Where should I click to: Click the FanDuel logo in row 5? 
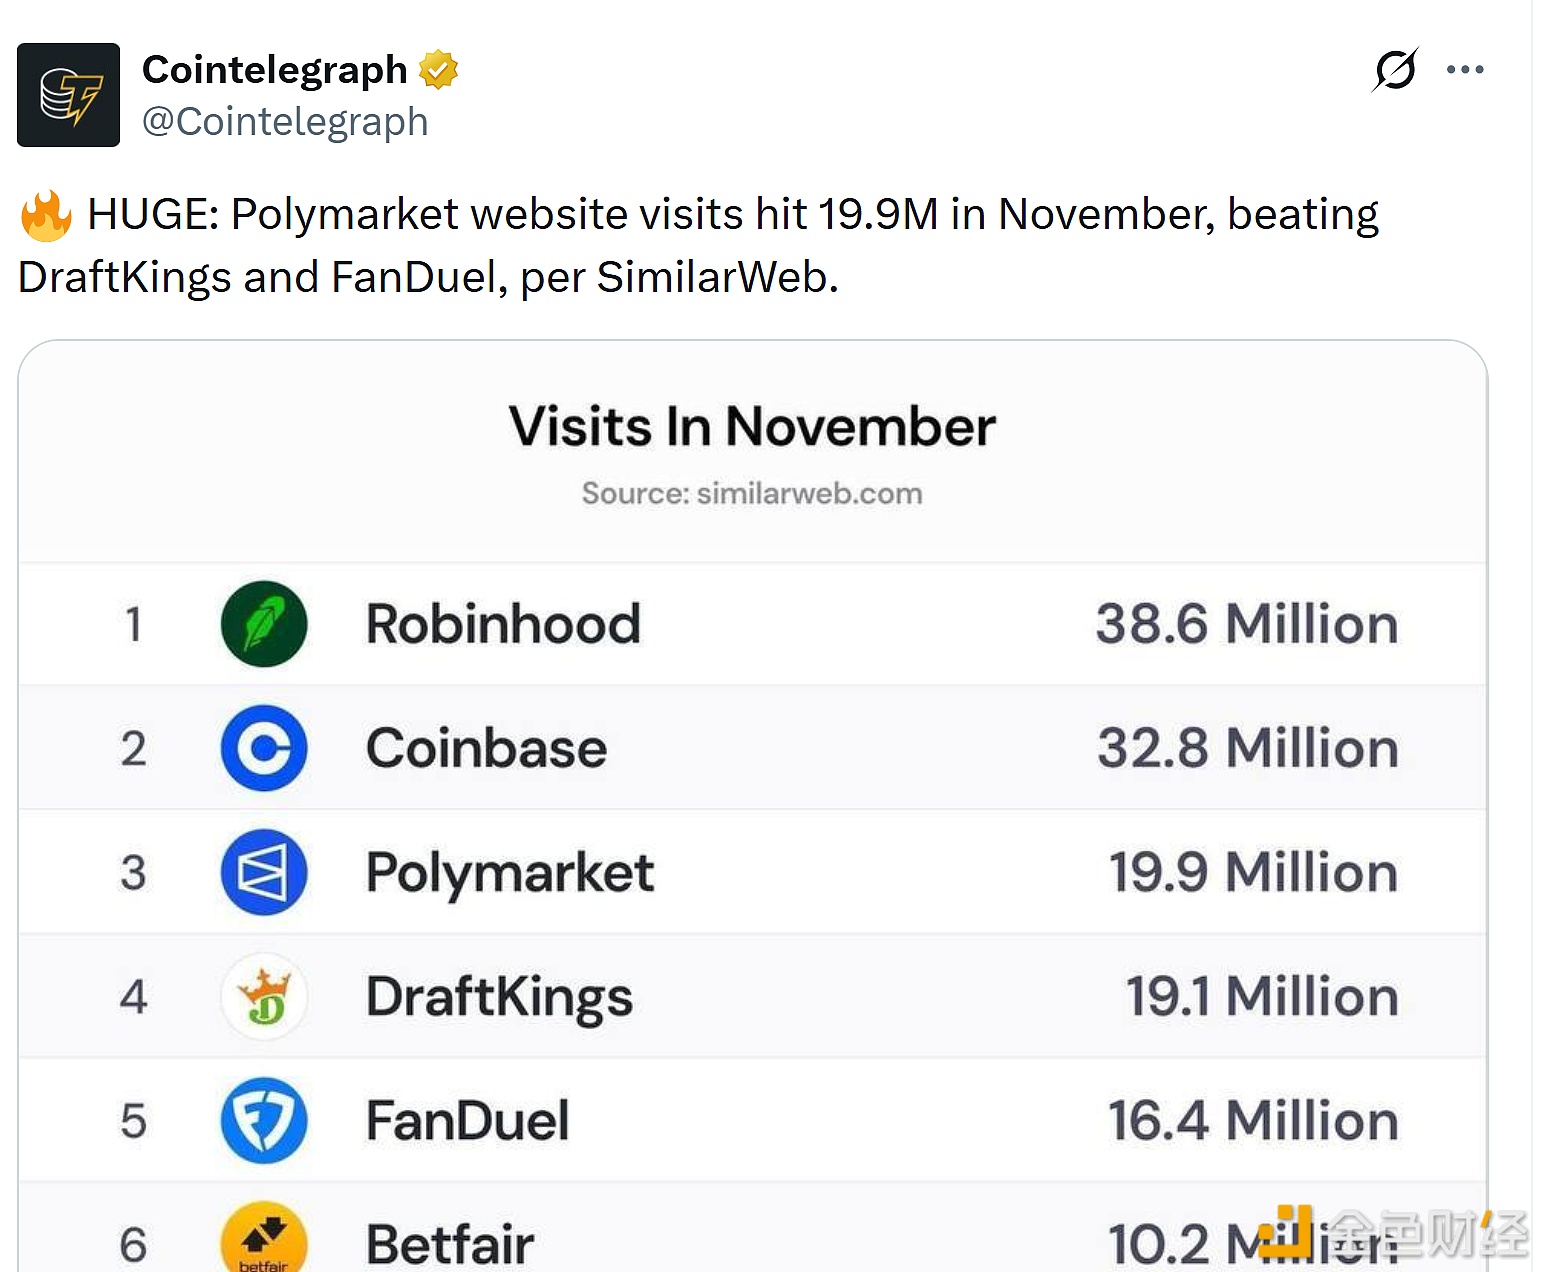263,1120
